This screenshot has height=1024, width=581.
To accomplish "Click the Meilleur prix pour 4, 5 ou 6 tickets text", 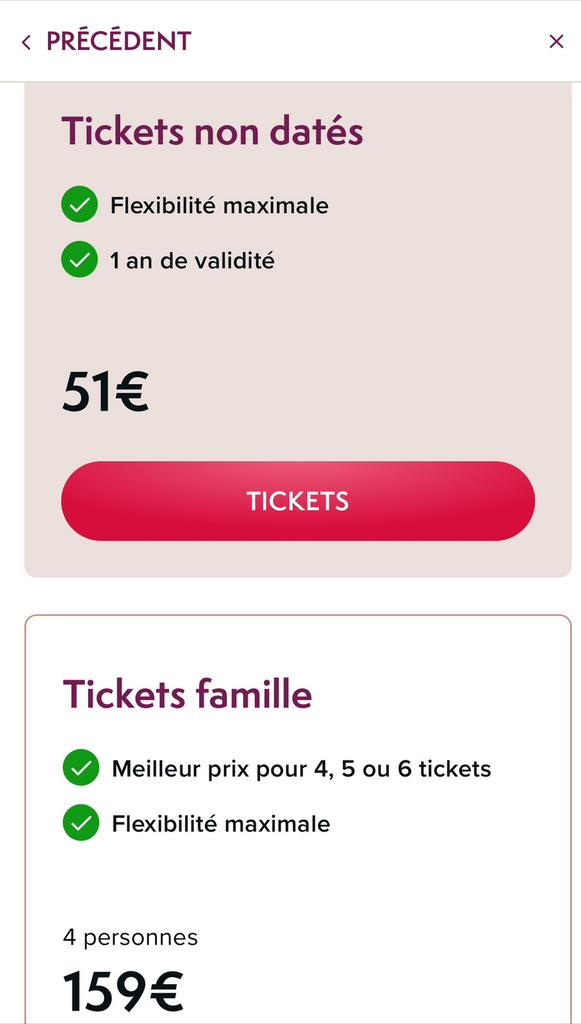I will point(300,768).
